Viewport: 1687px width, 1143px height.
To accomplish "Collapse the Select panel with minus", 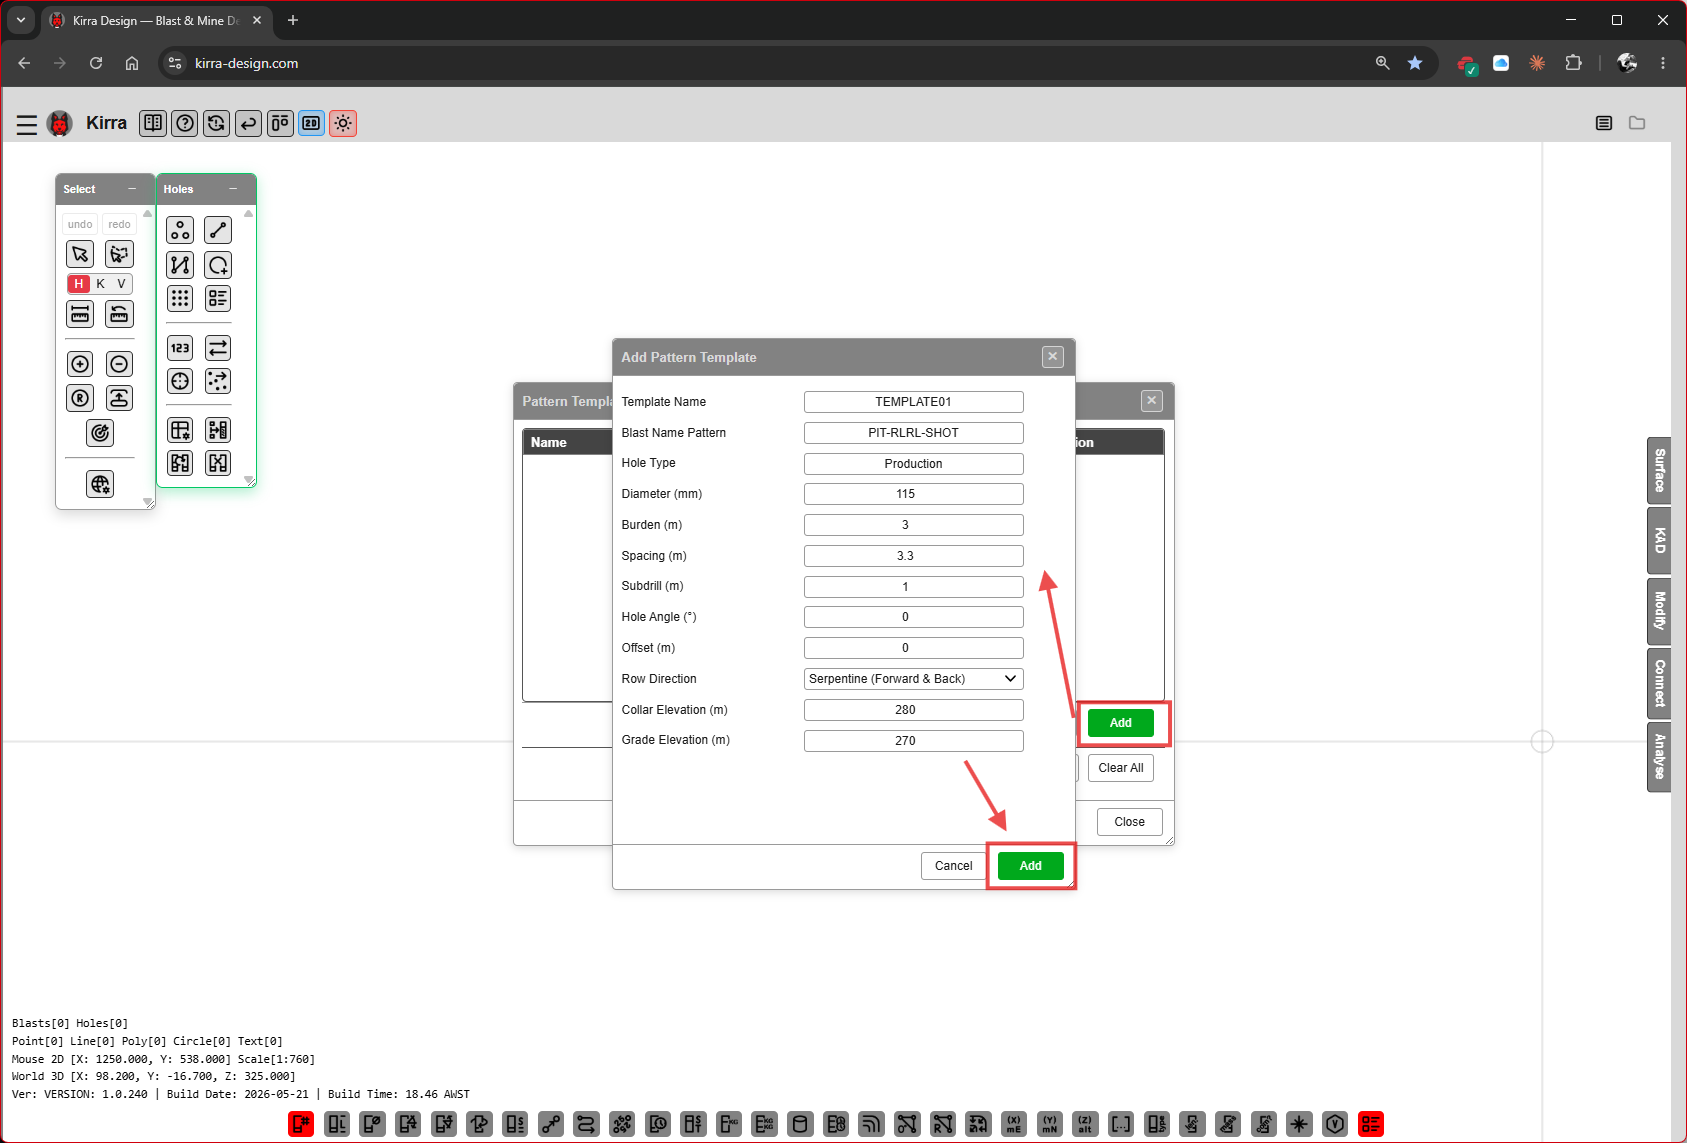I will (x=132, y=189).
